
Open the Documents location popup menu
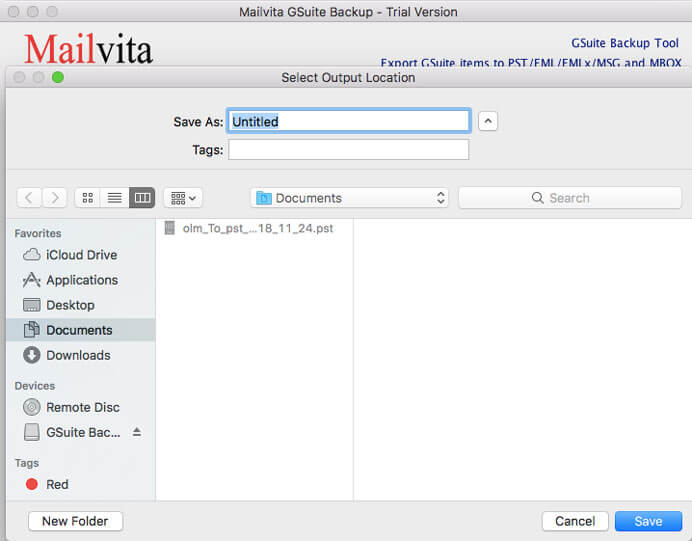click(350, 198)
